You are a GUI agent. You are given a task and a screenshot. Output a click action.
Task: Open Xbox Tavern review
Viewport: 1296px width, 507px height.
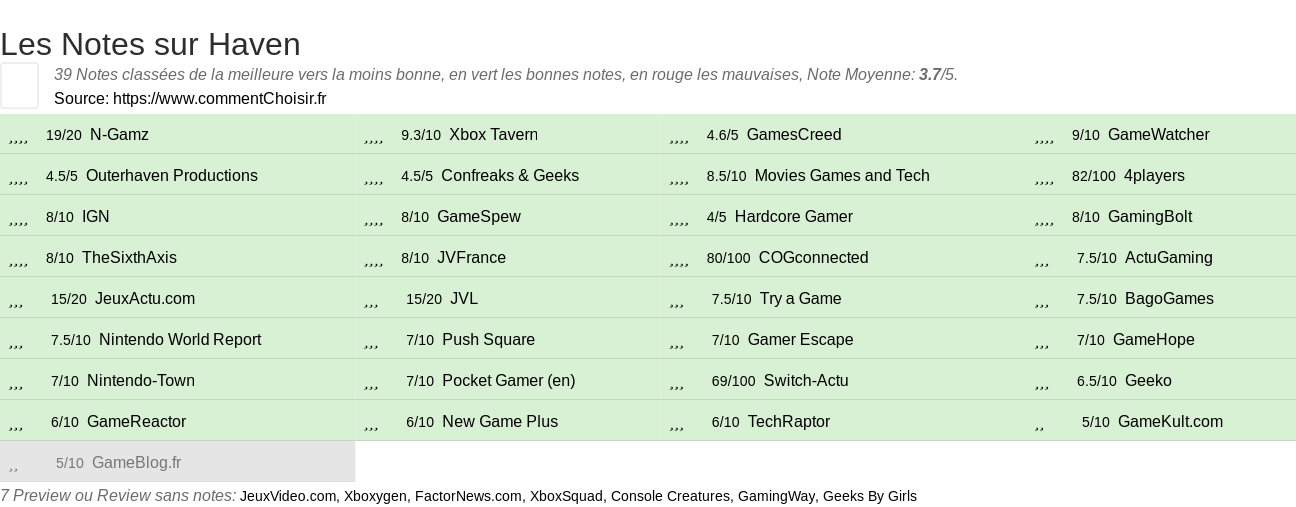click(493, 135)
